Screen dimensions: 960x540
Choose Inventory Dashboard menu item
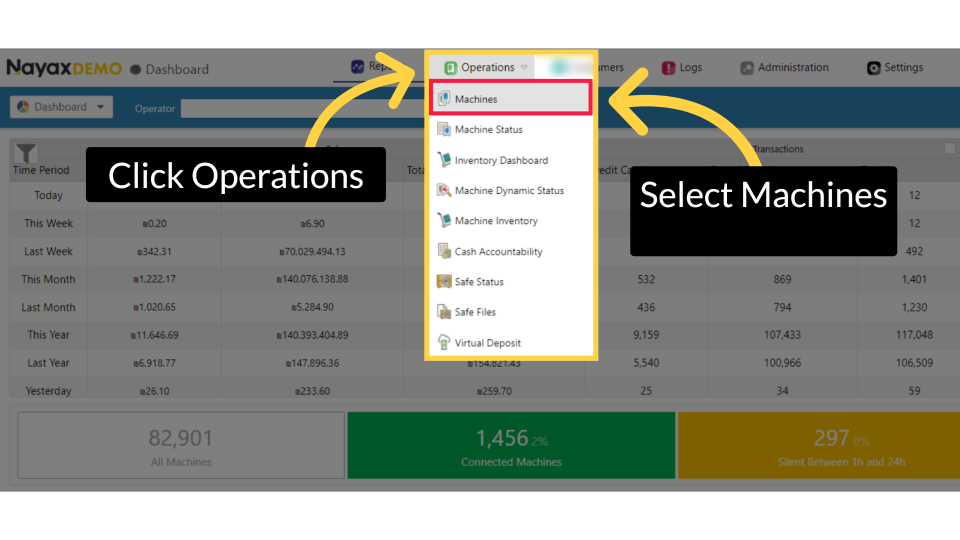pyautogui.click(x=511, y=160)
